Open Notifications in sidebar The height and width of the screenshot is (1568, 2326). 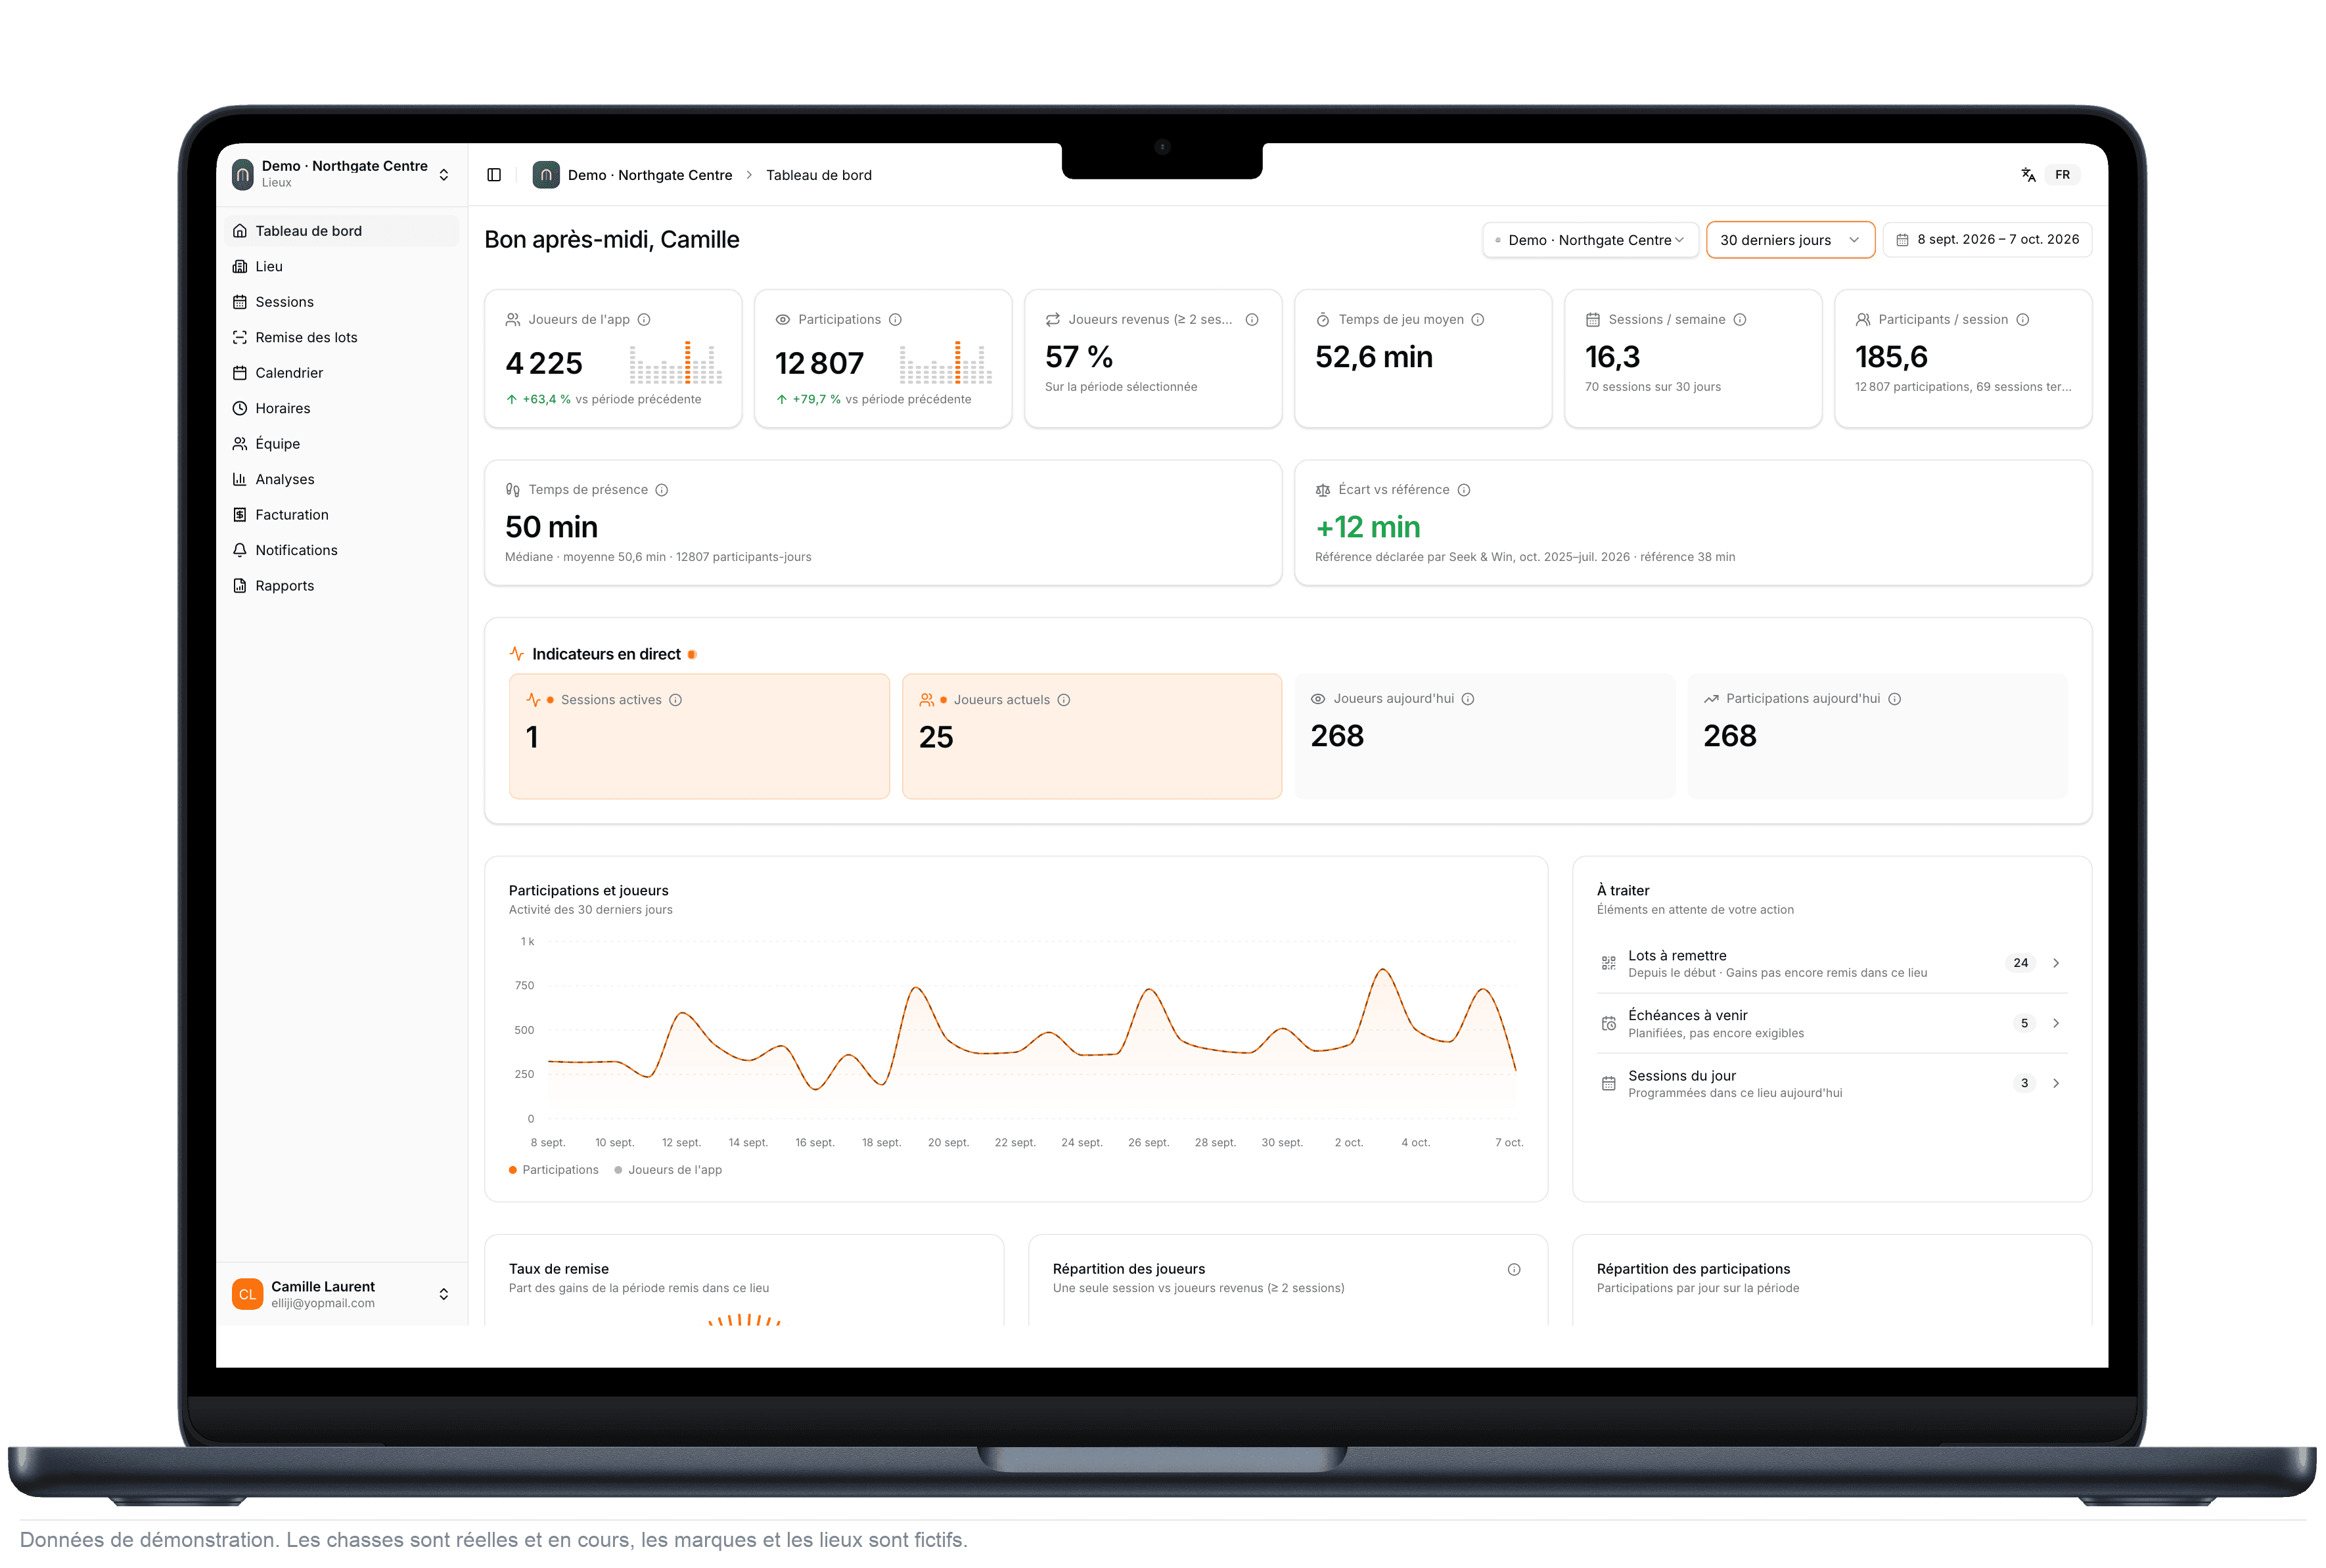tap(341, 551)
